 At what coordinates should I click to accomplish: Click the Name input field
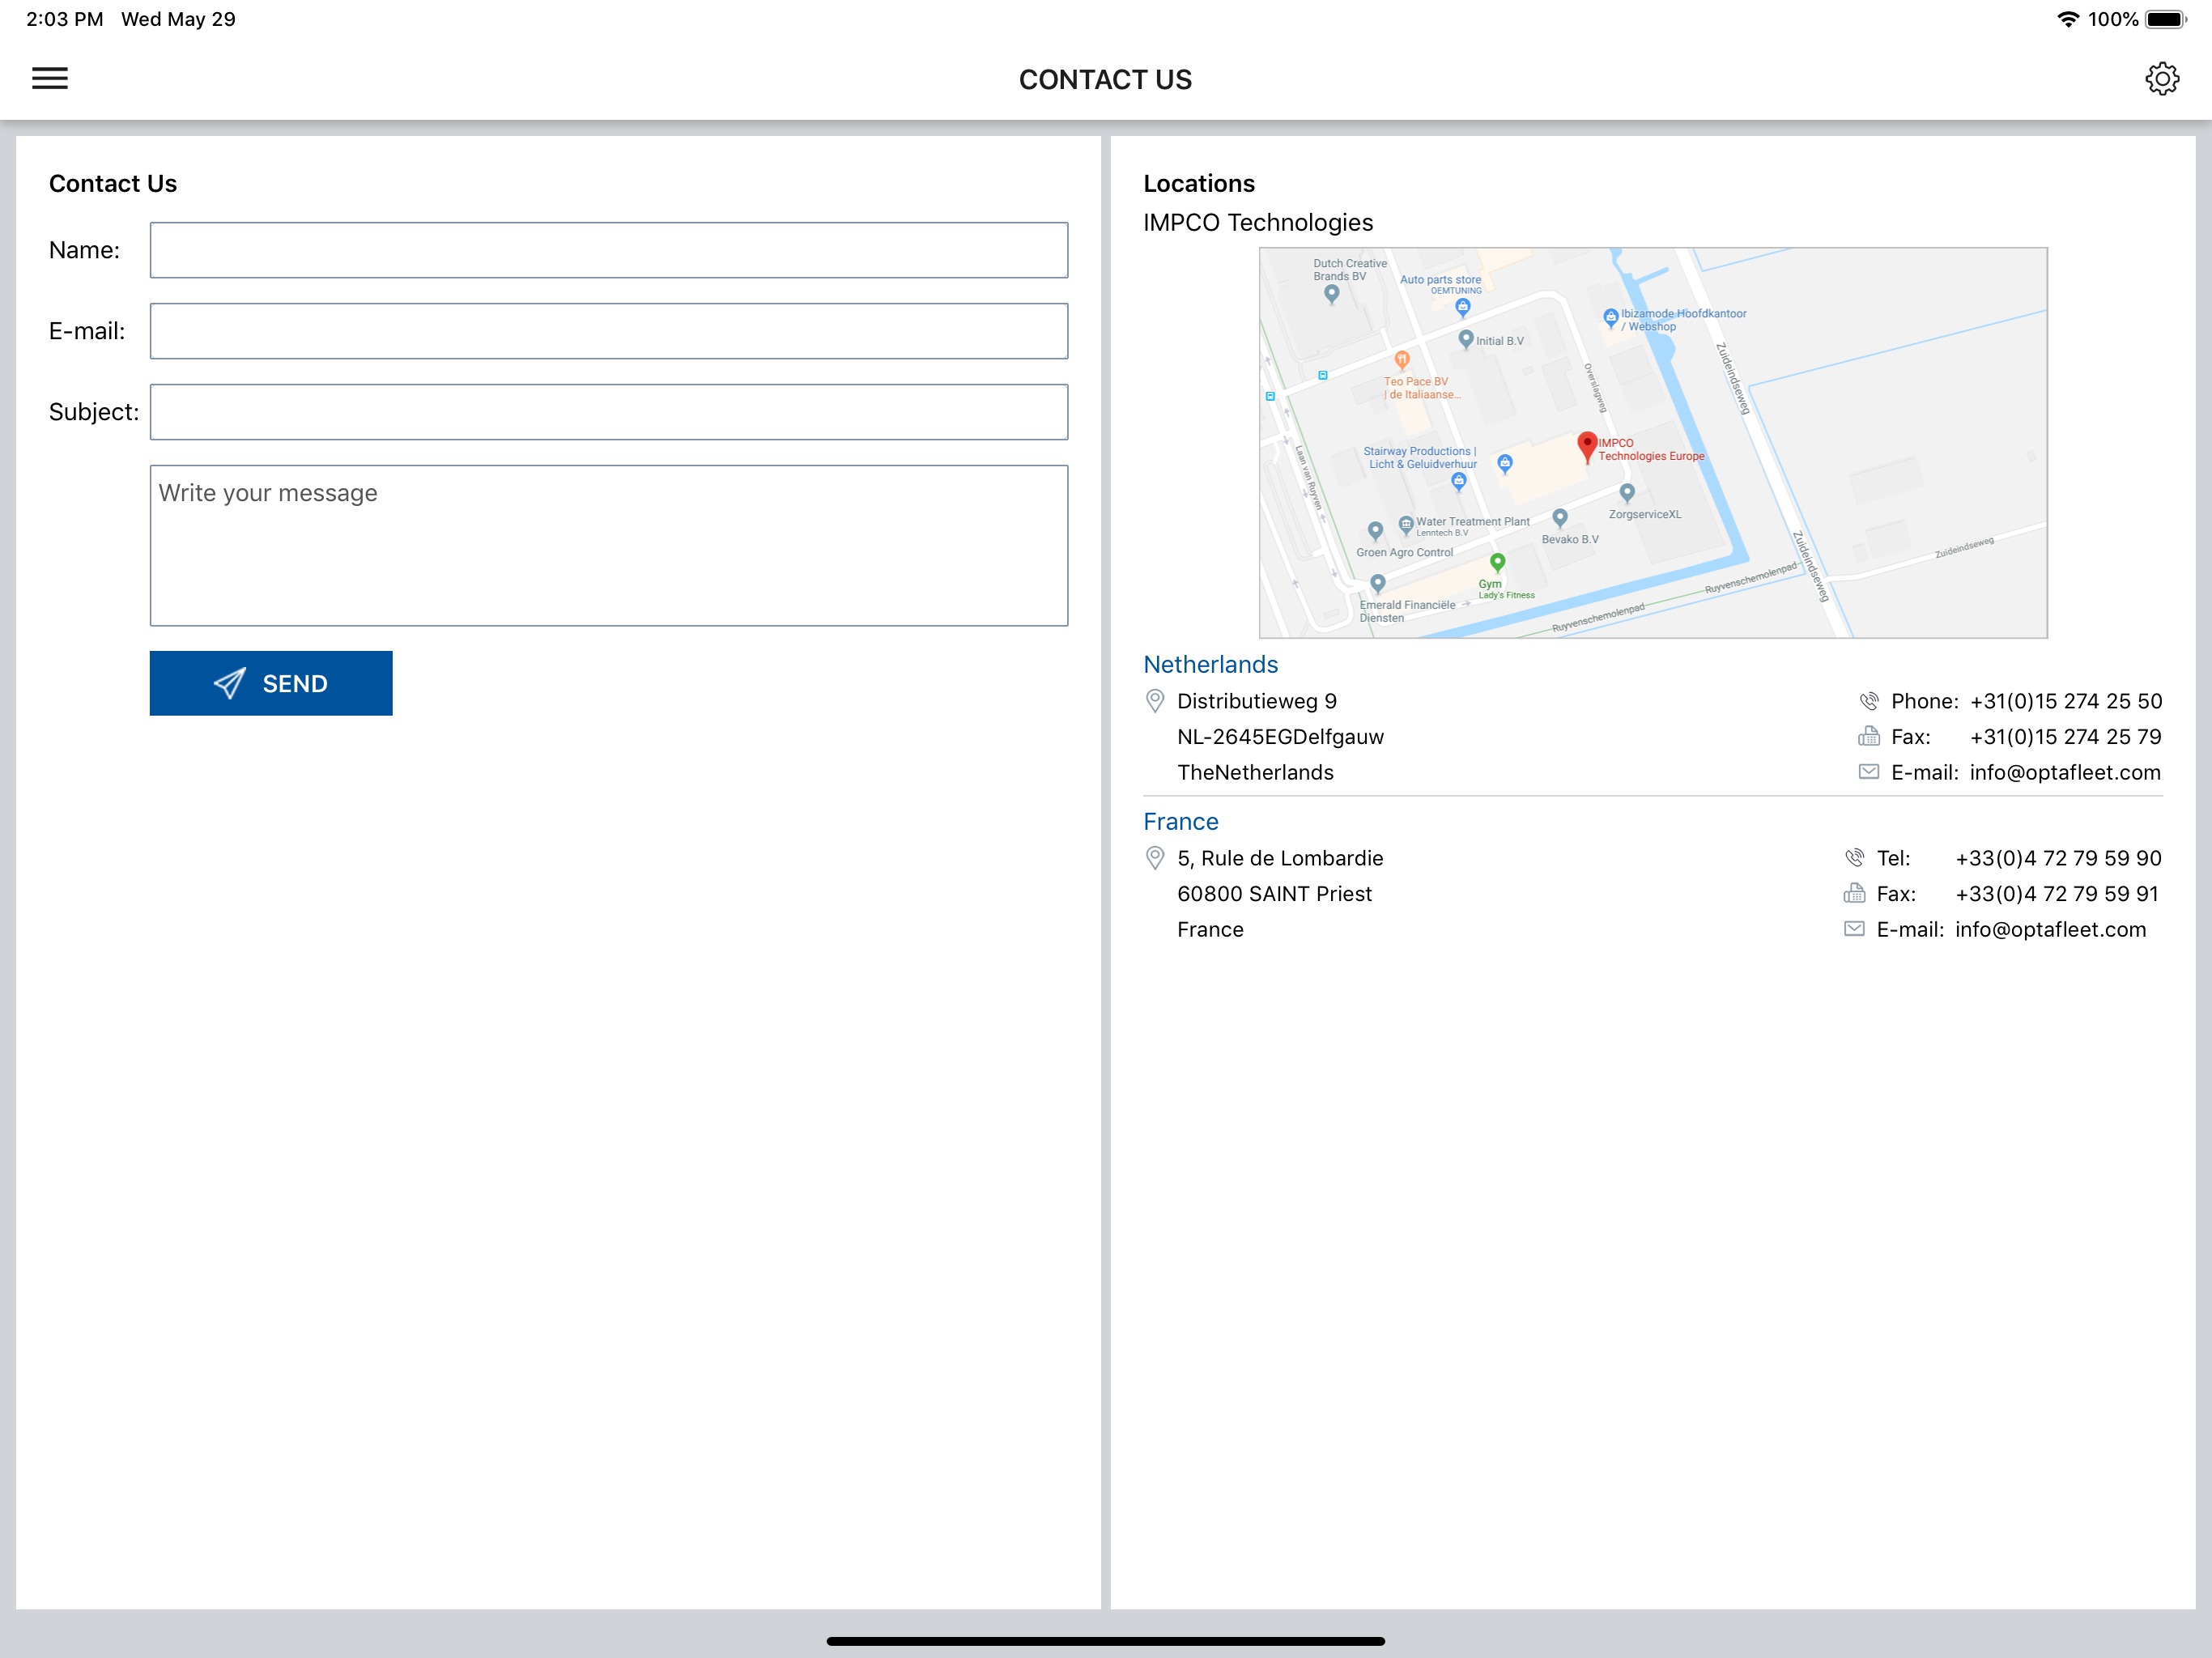coord(608,250)
